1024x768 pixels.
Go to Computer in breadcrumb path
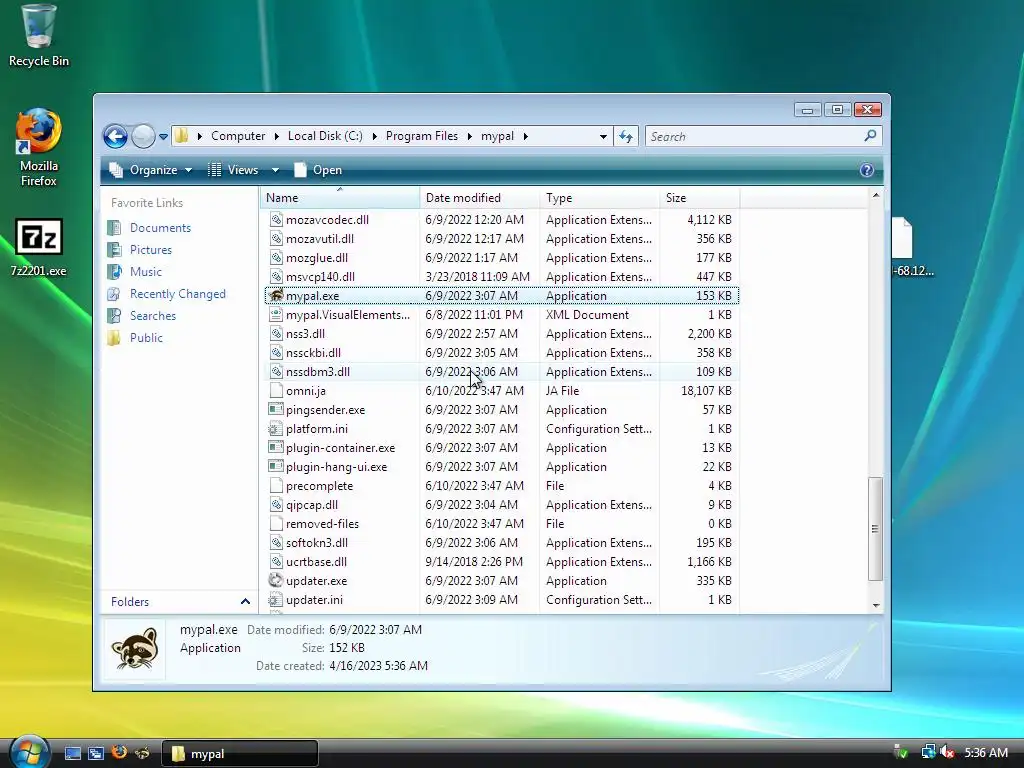point(238,136)
